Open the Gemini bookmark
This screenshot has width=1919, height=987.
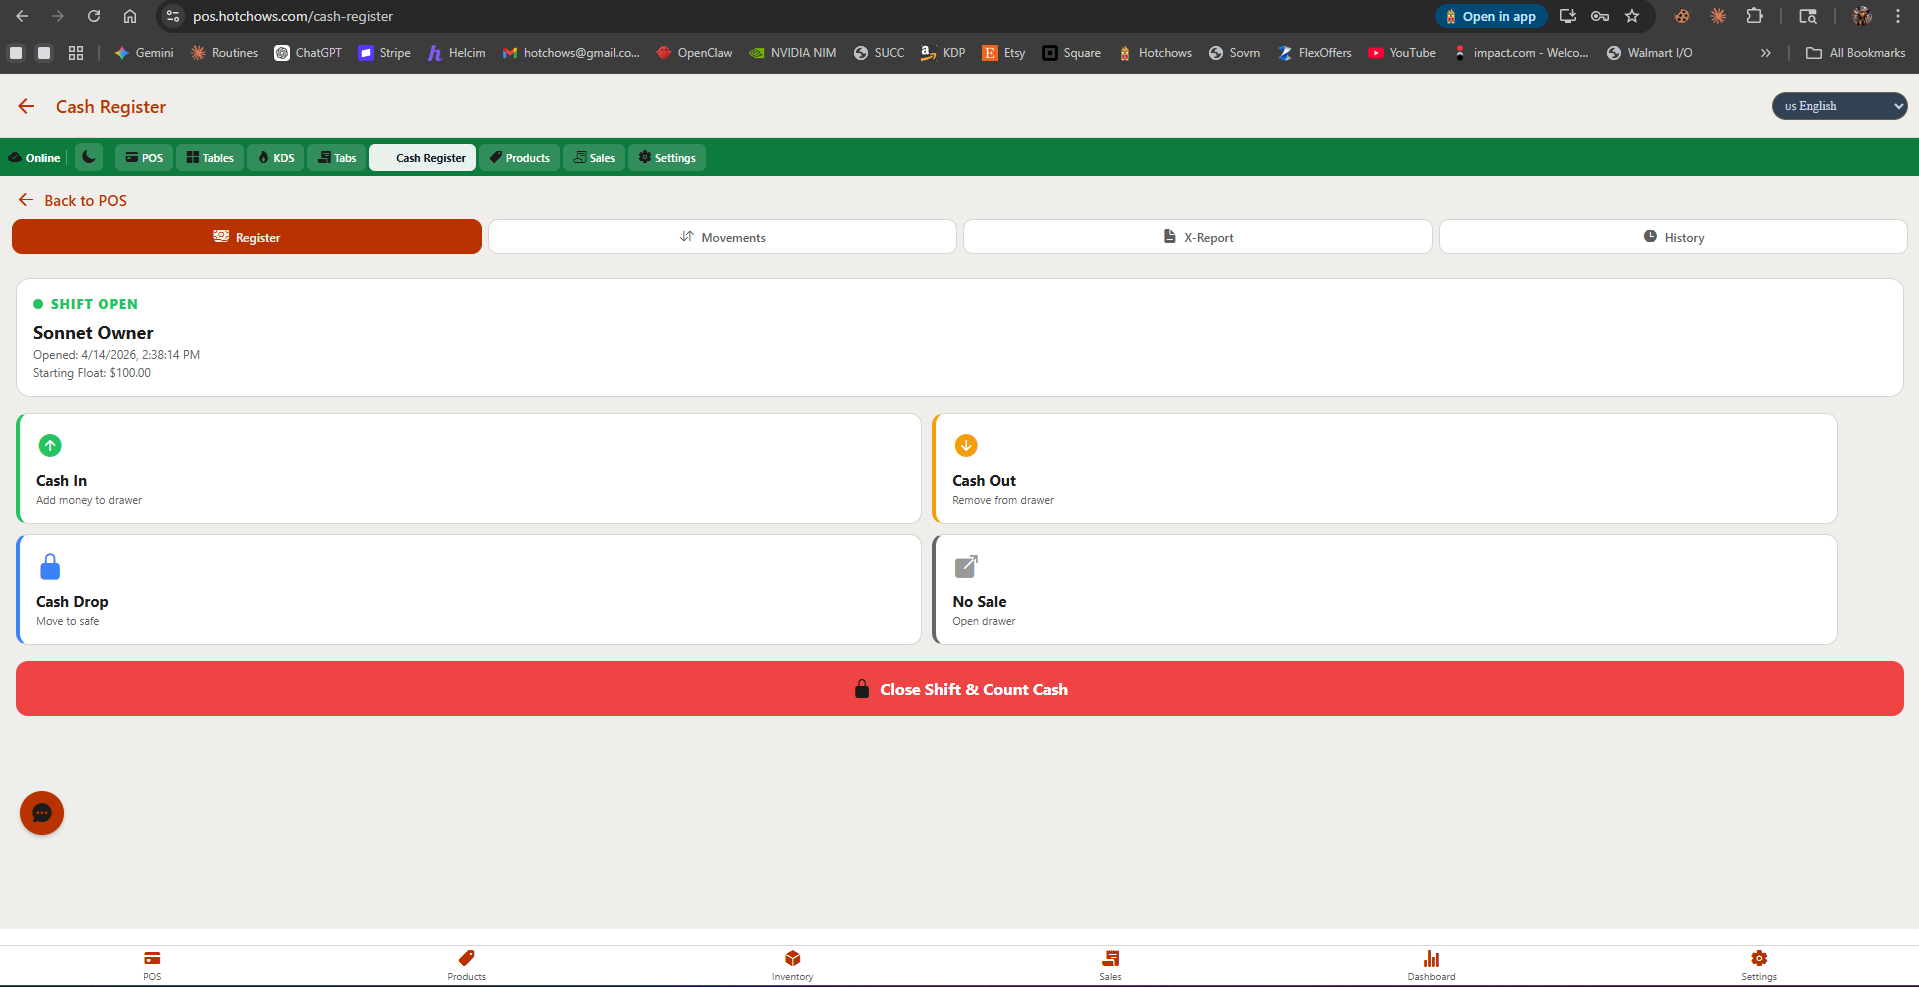(x=144, y=53)
